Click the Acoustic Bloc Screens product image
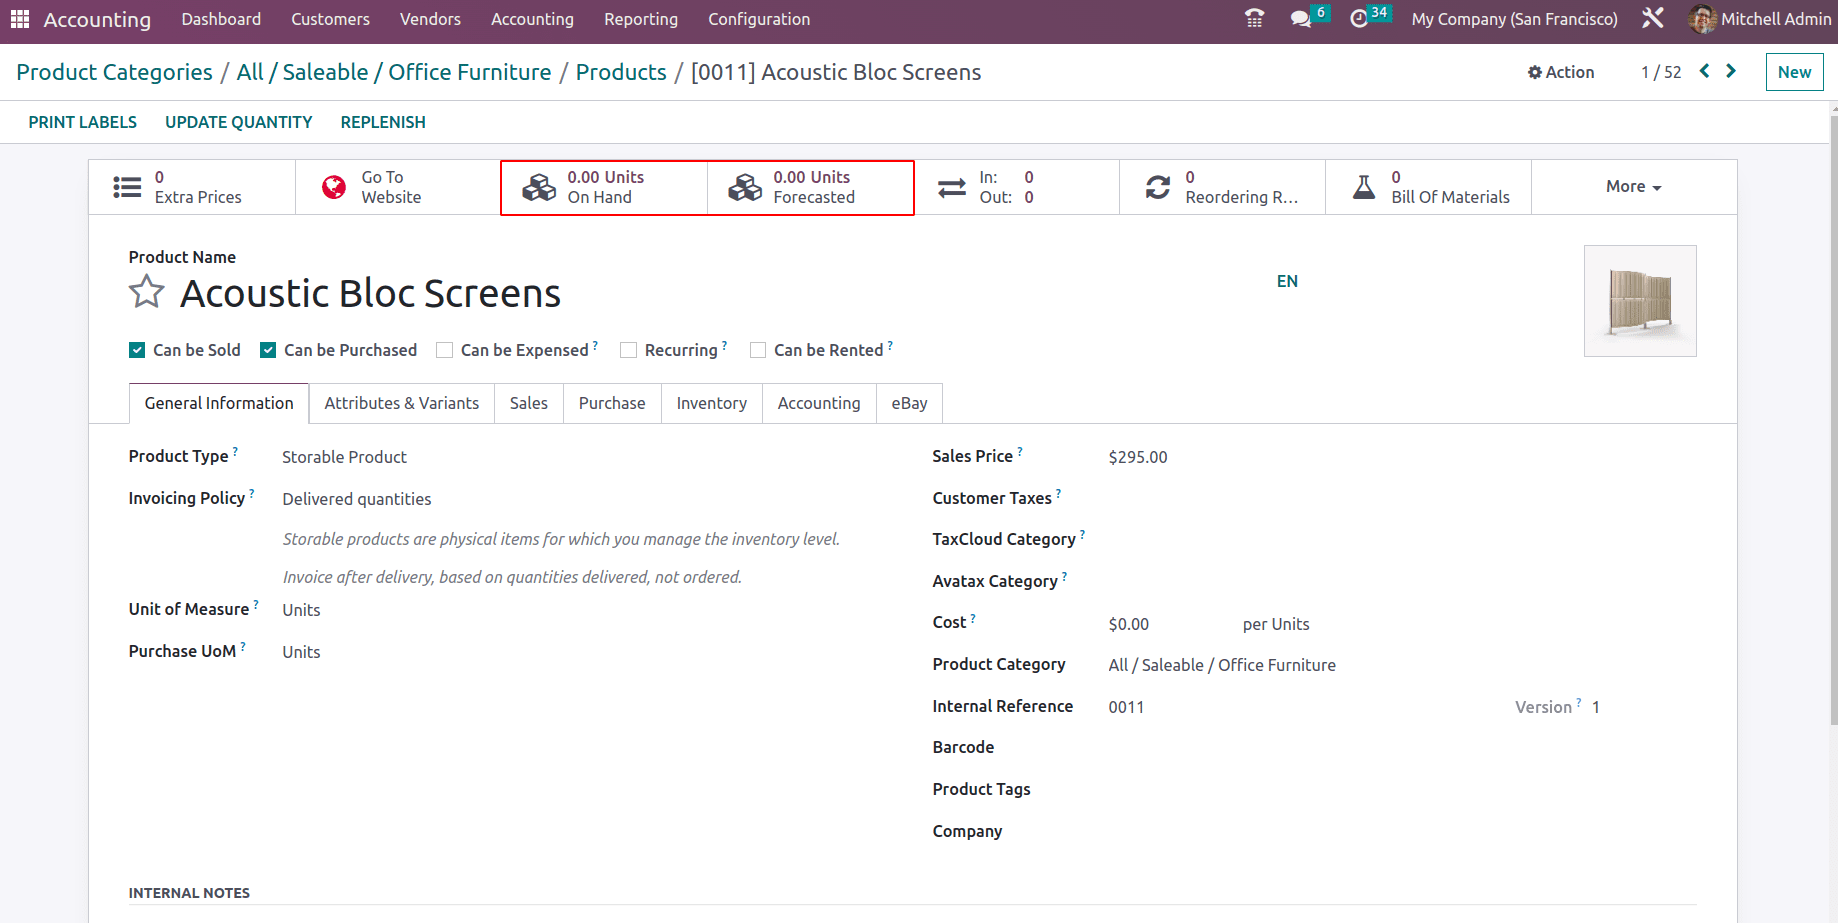Screen dimensions: 1838x923 (x=1640, y=301)
